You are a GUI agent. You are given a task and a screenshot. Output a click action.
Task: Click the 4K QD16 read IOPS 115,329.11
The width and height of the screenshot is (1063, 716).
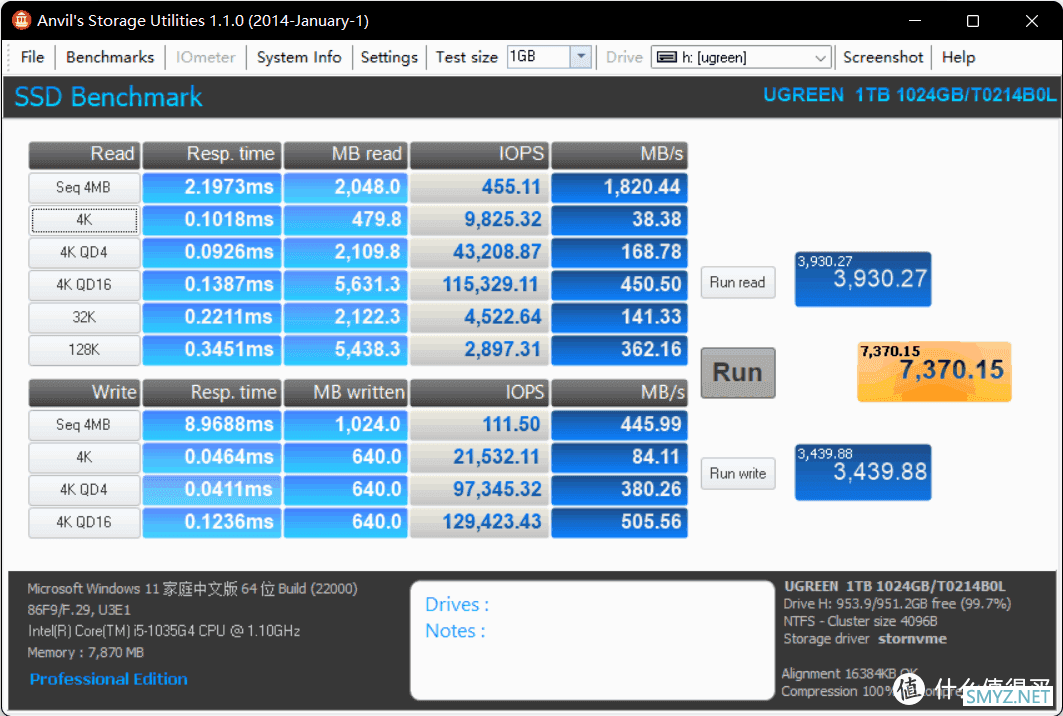(479, 285)
